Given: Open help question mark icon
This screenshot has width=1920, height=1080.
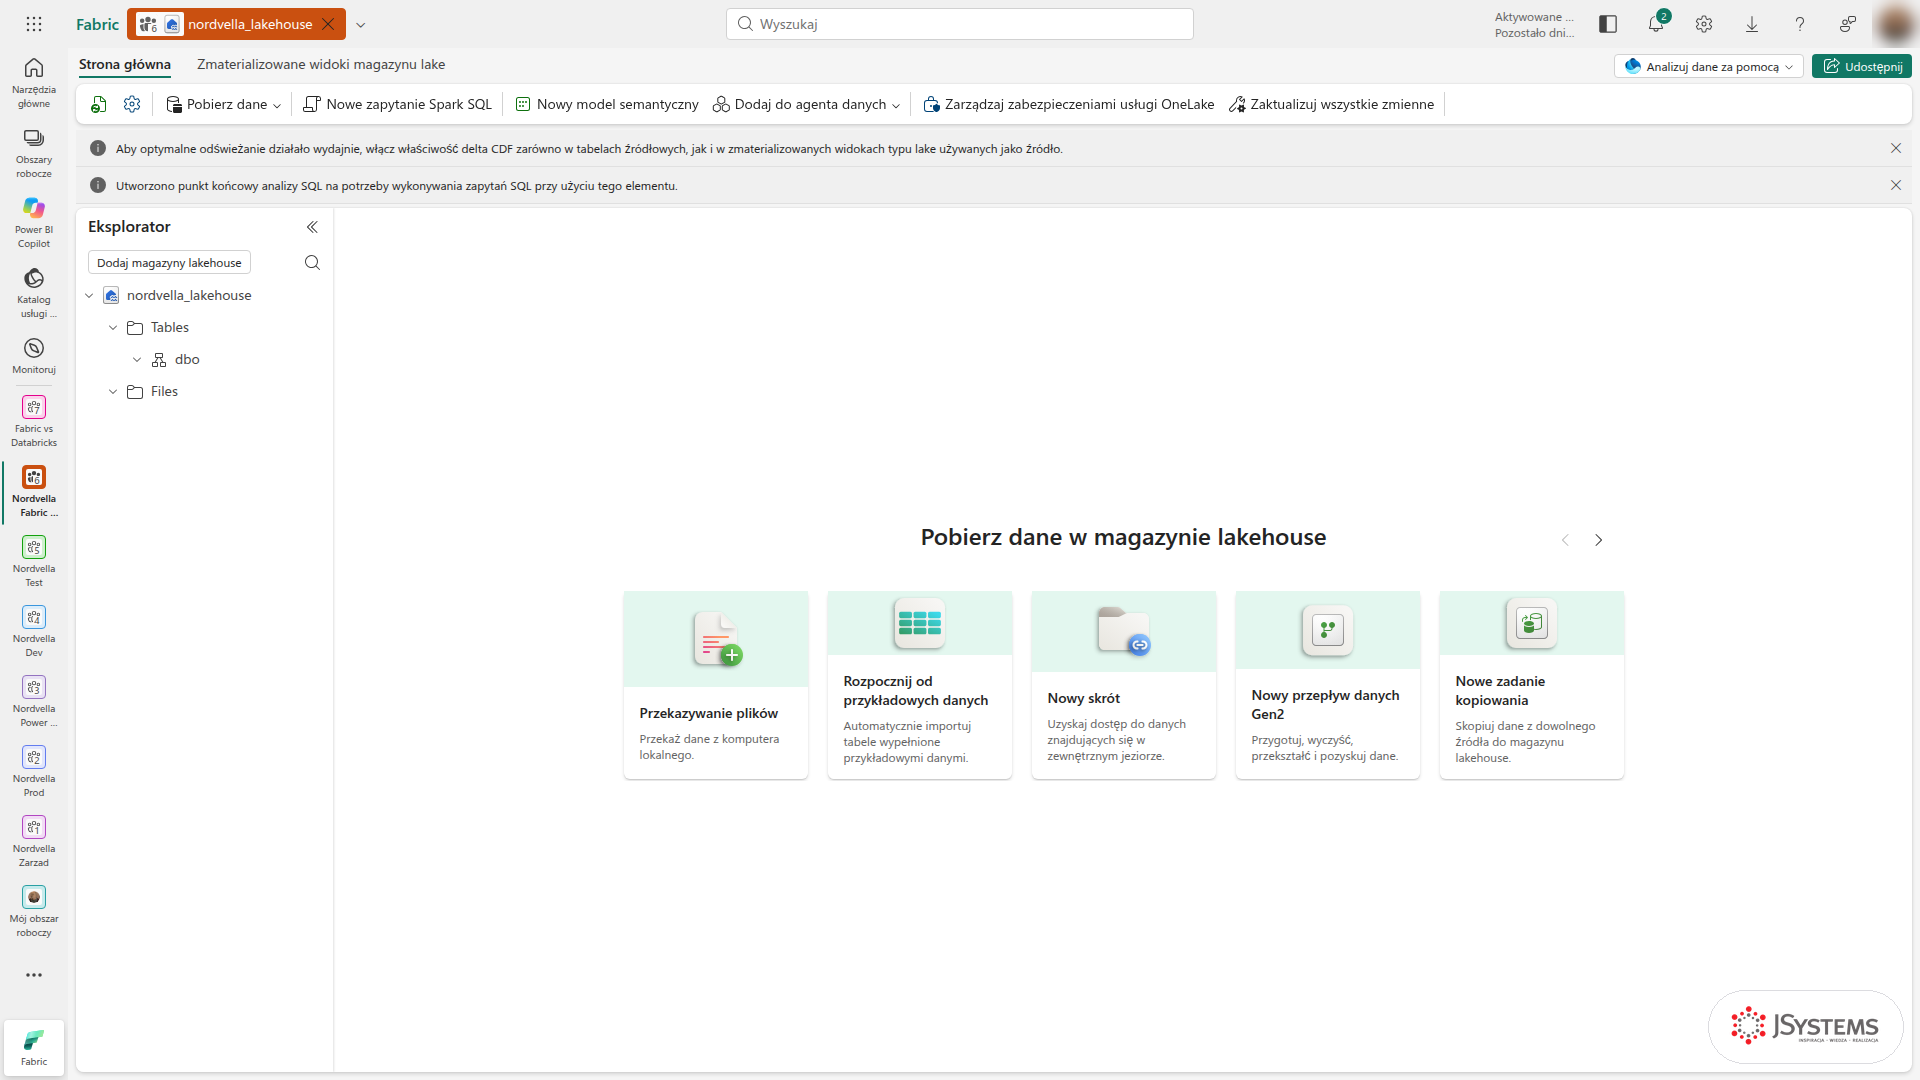Looking at the screenshot, I should (1800, 24).
